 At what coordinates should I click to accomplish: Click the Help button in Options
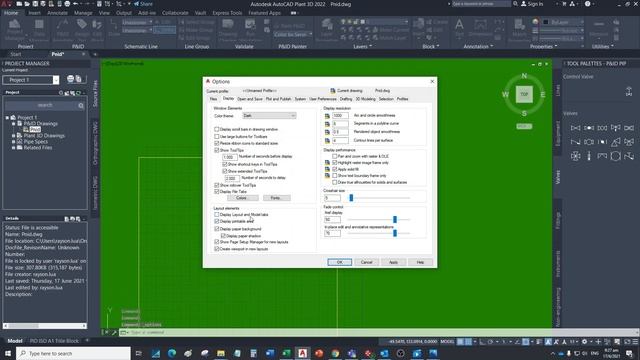(420, 262)
